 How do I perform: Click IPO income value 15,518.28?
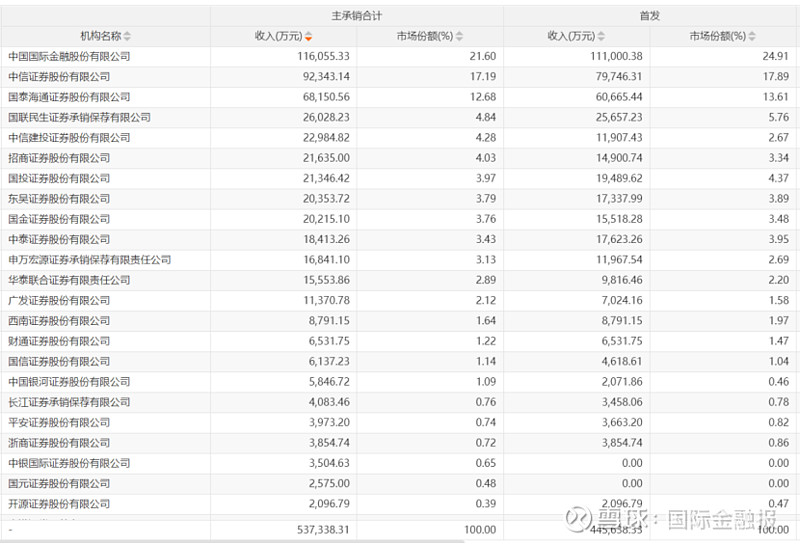point(619,219)
